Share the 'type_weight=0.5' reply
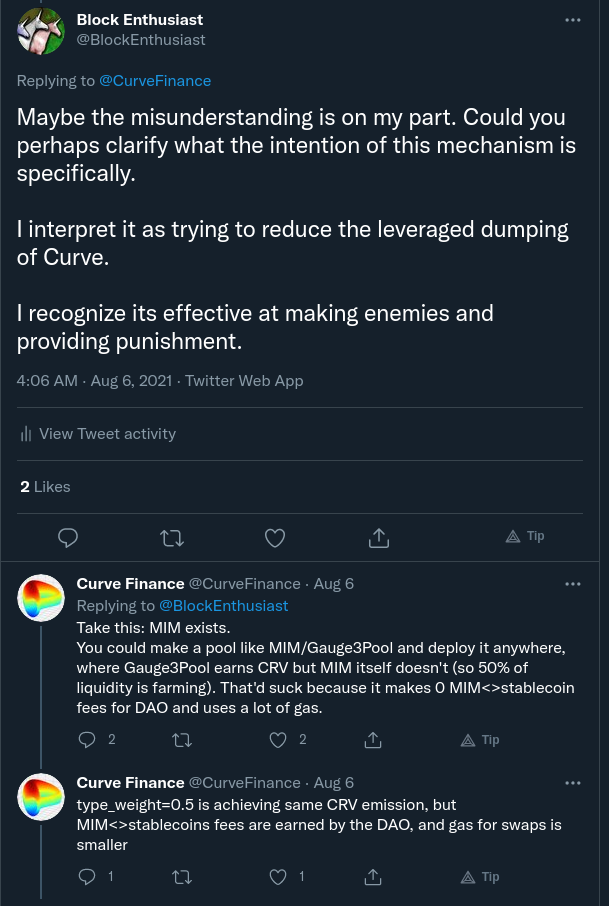Screen dimensions: 609x906 point(373,876)
